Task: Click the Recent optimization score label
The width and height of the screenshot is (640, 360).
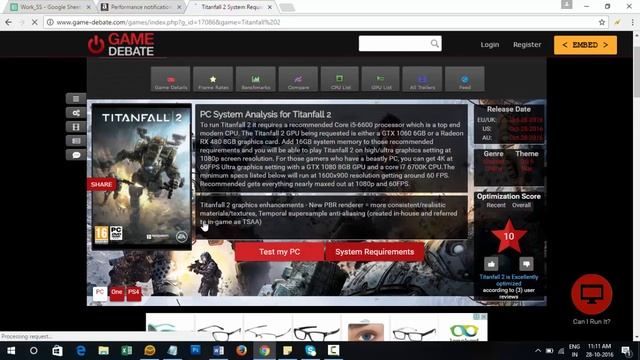Action: [496, 205]
